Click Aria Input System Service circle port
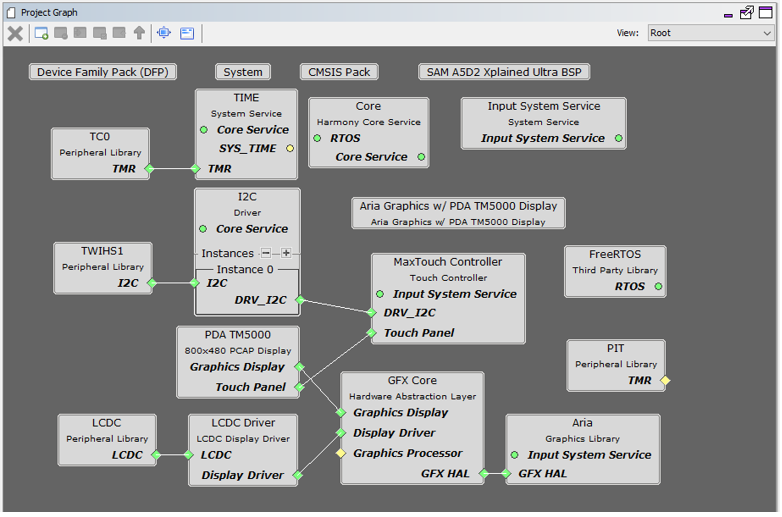Viewport: 782px width, 517px height. pos(515,455)
